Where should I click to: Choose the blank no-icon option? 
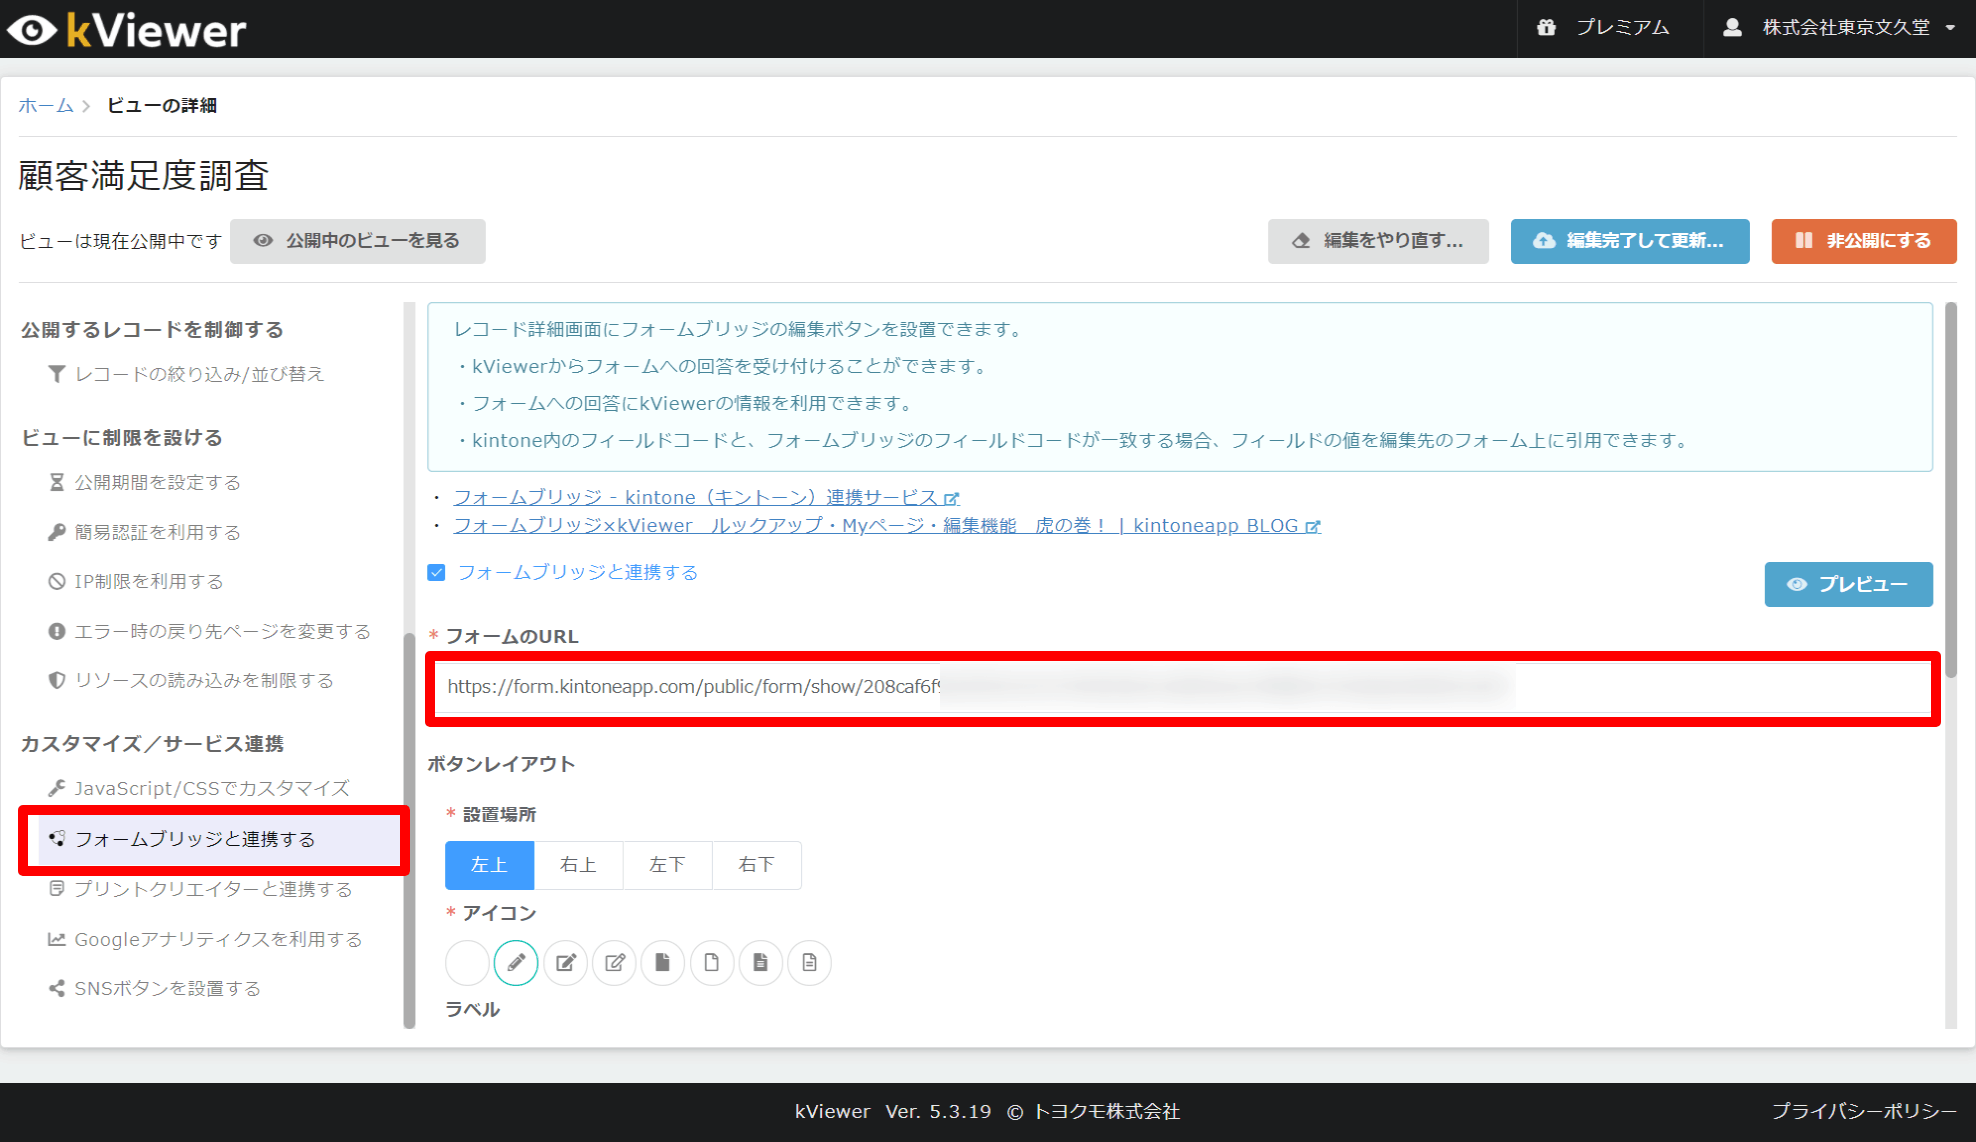467,963
